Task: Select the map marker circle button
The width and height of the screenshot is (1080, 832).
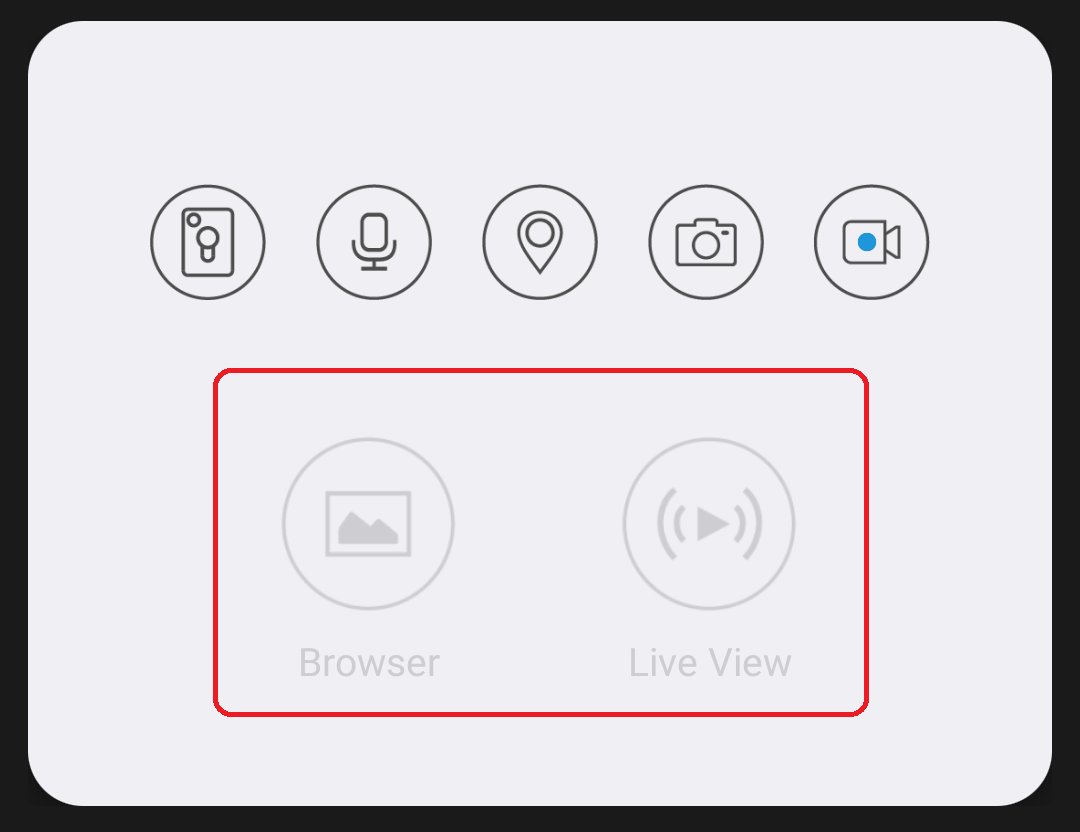Action: [x=540, y=242]
